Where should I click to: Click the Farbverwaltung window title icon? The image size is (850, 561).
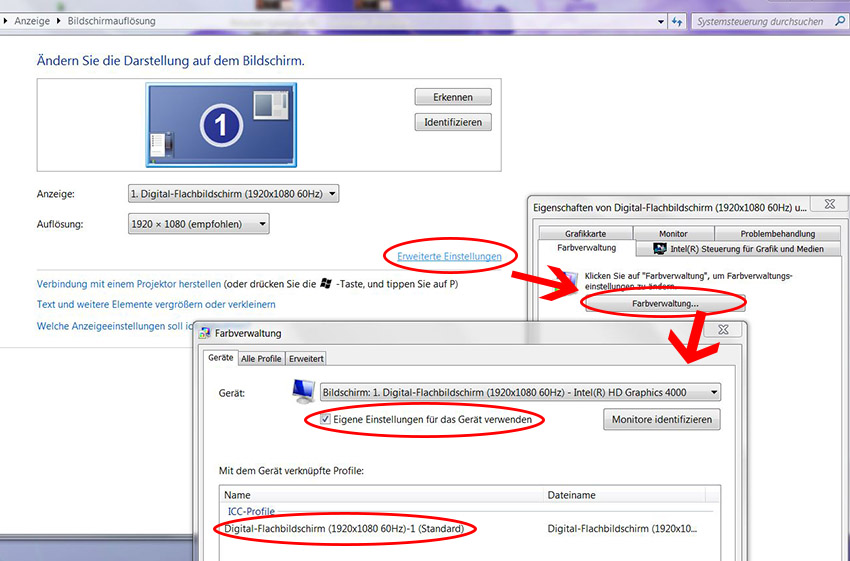[x=205, y=333]
